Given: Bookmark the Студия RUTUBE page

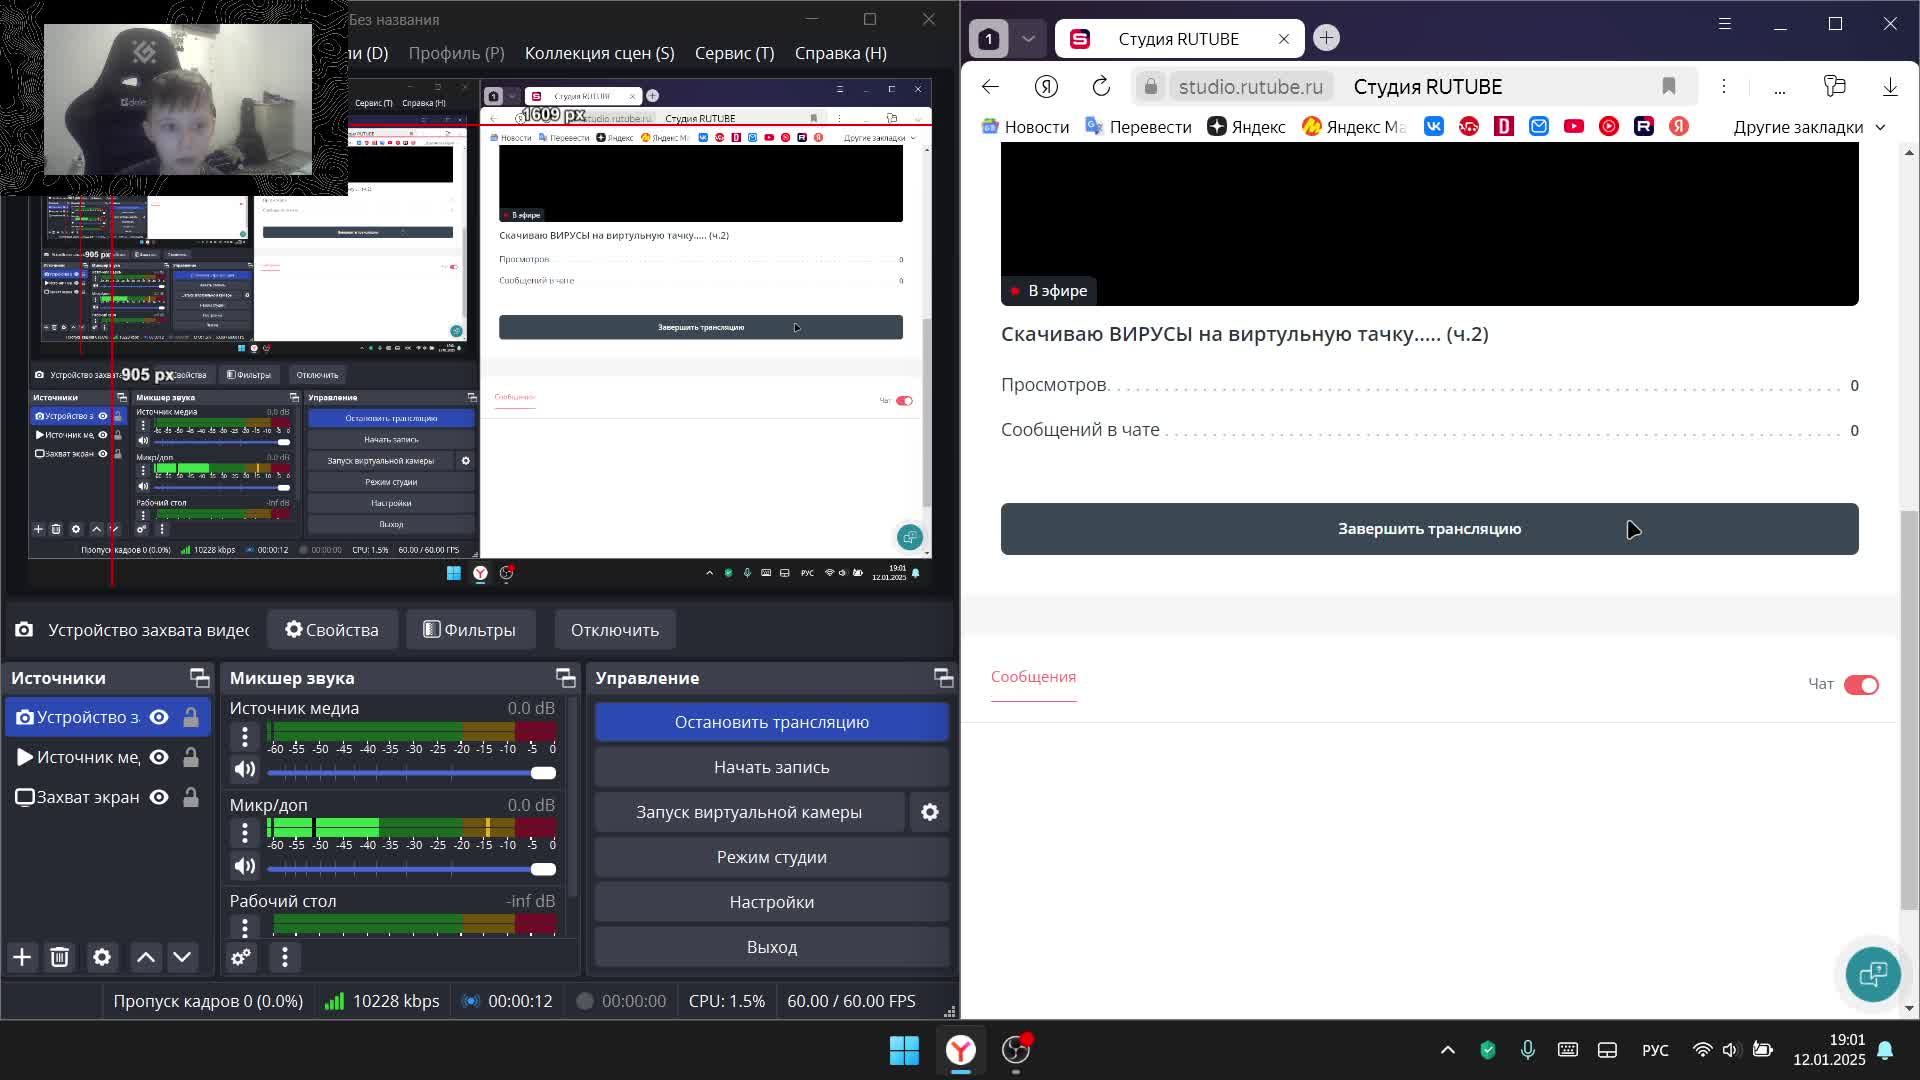Looking at the screenshot, I should click(1669, 86).
